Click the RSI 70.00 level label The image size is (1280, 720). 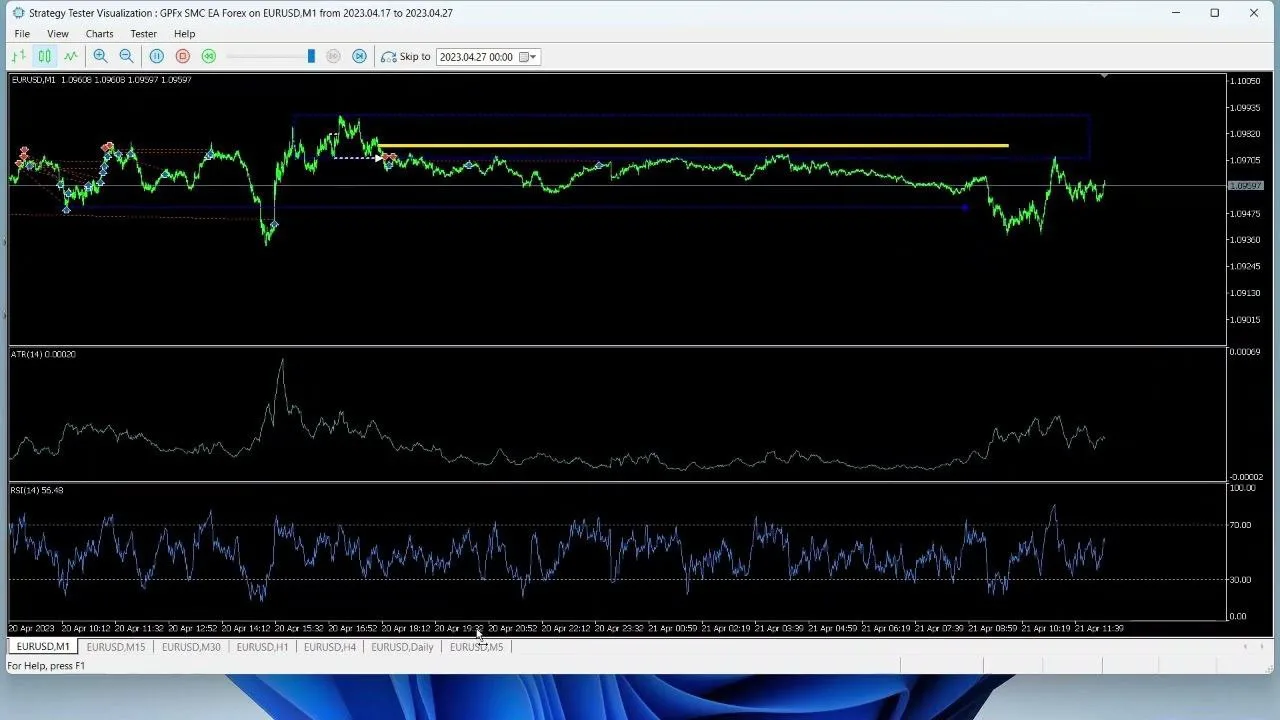pos(1240,525)
